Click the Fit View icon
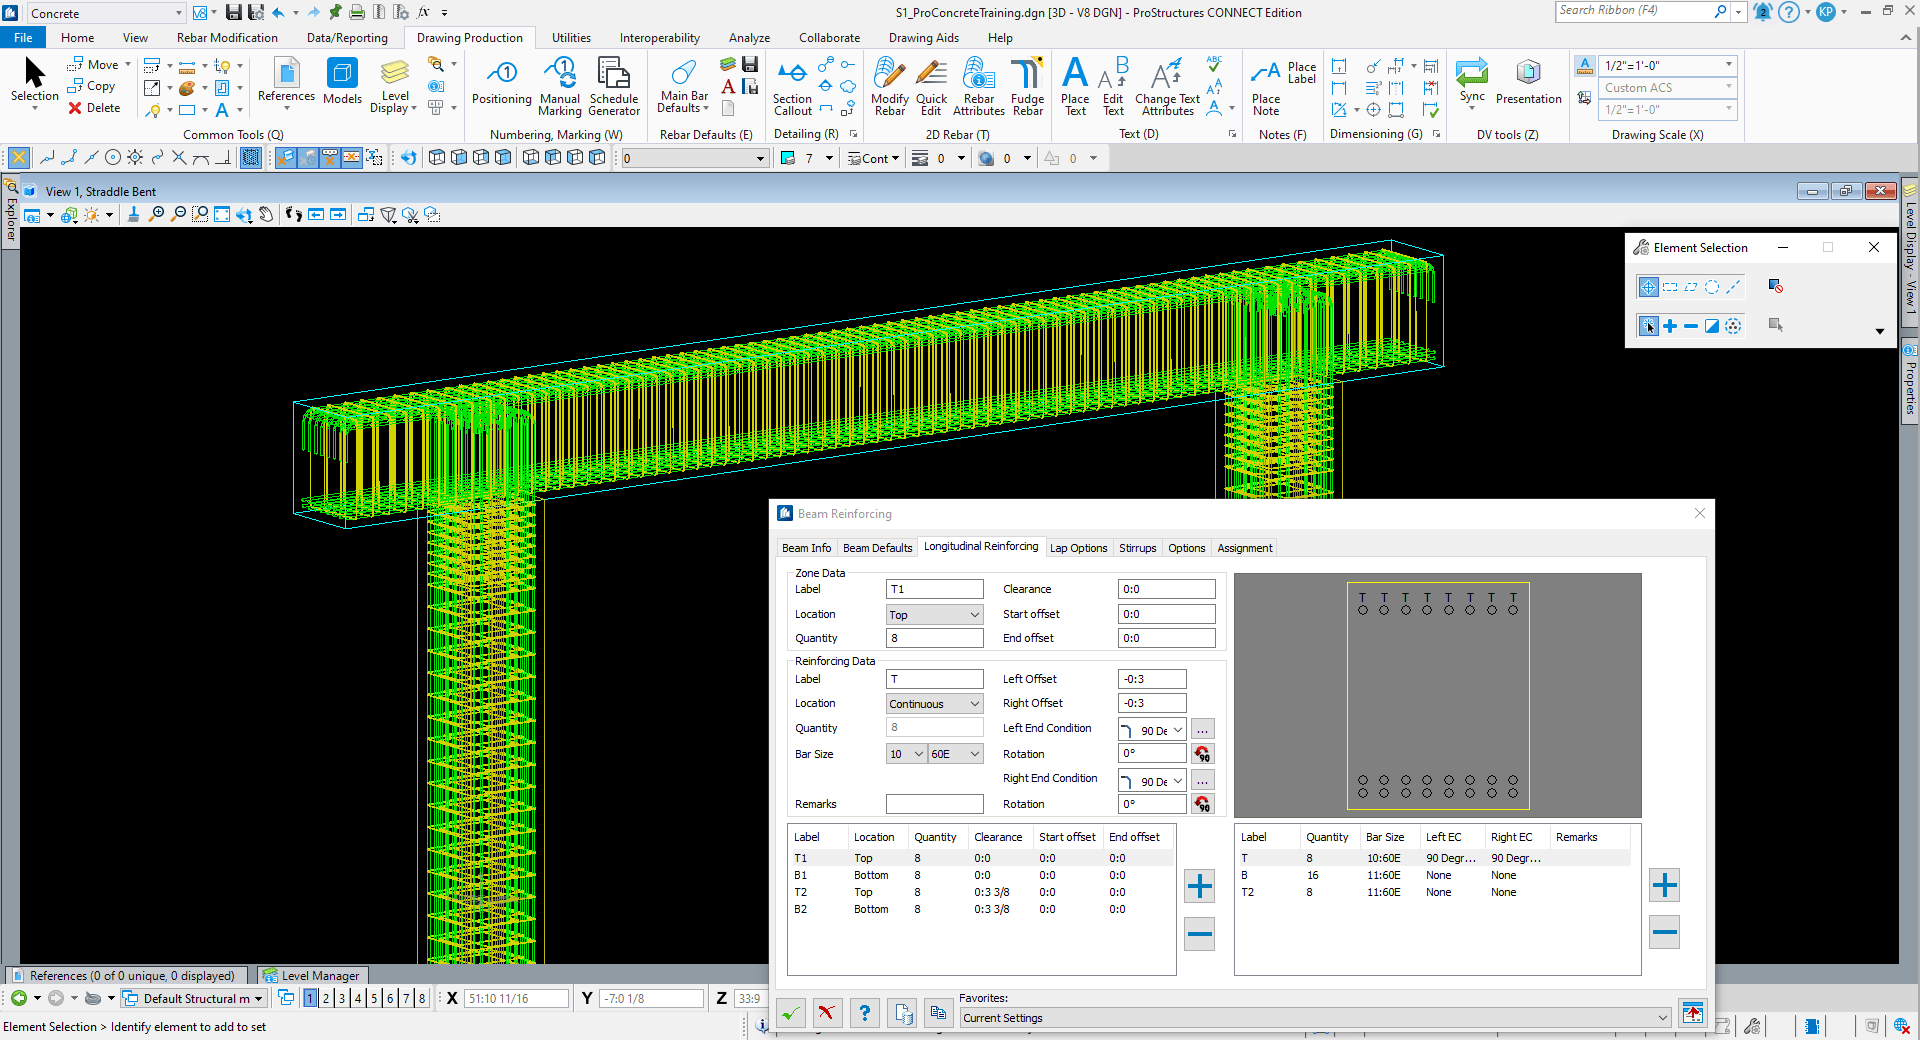 pos(222,215)
